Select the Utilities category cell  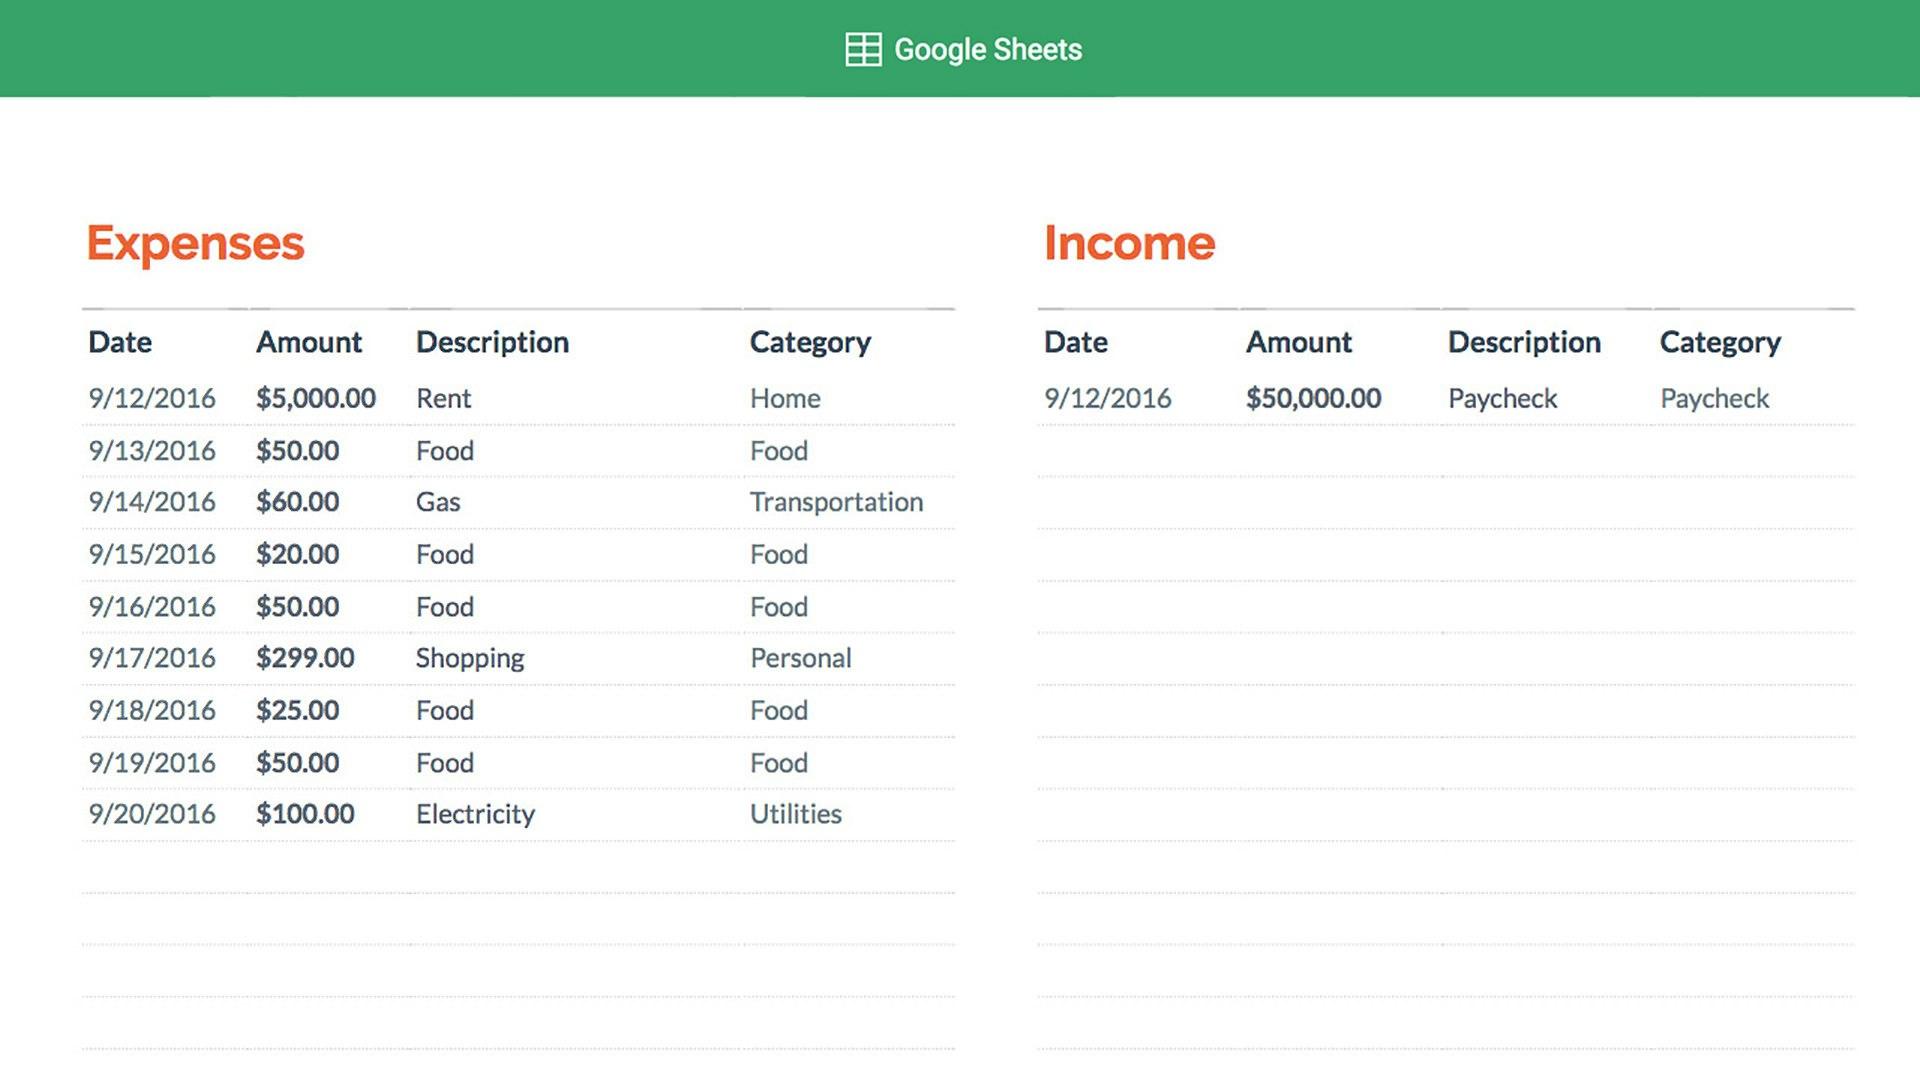796,814
